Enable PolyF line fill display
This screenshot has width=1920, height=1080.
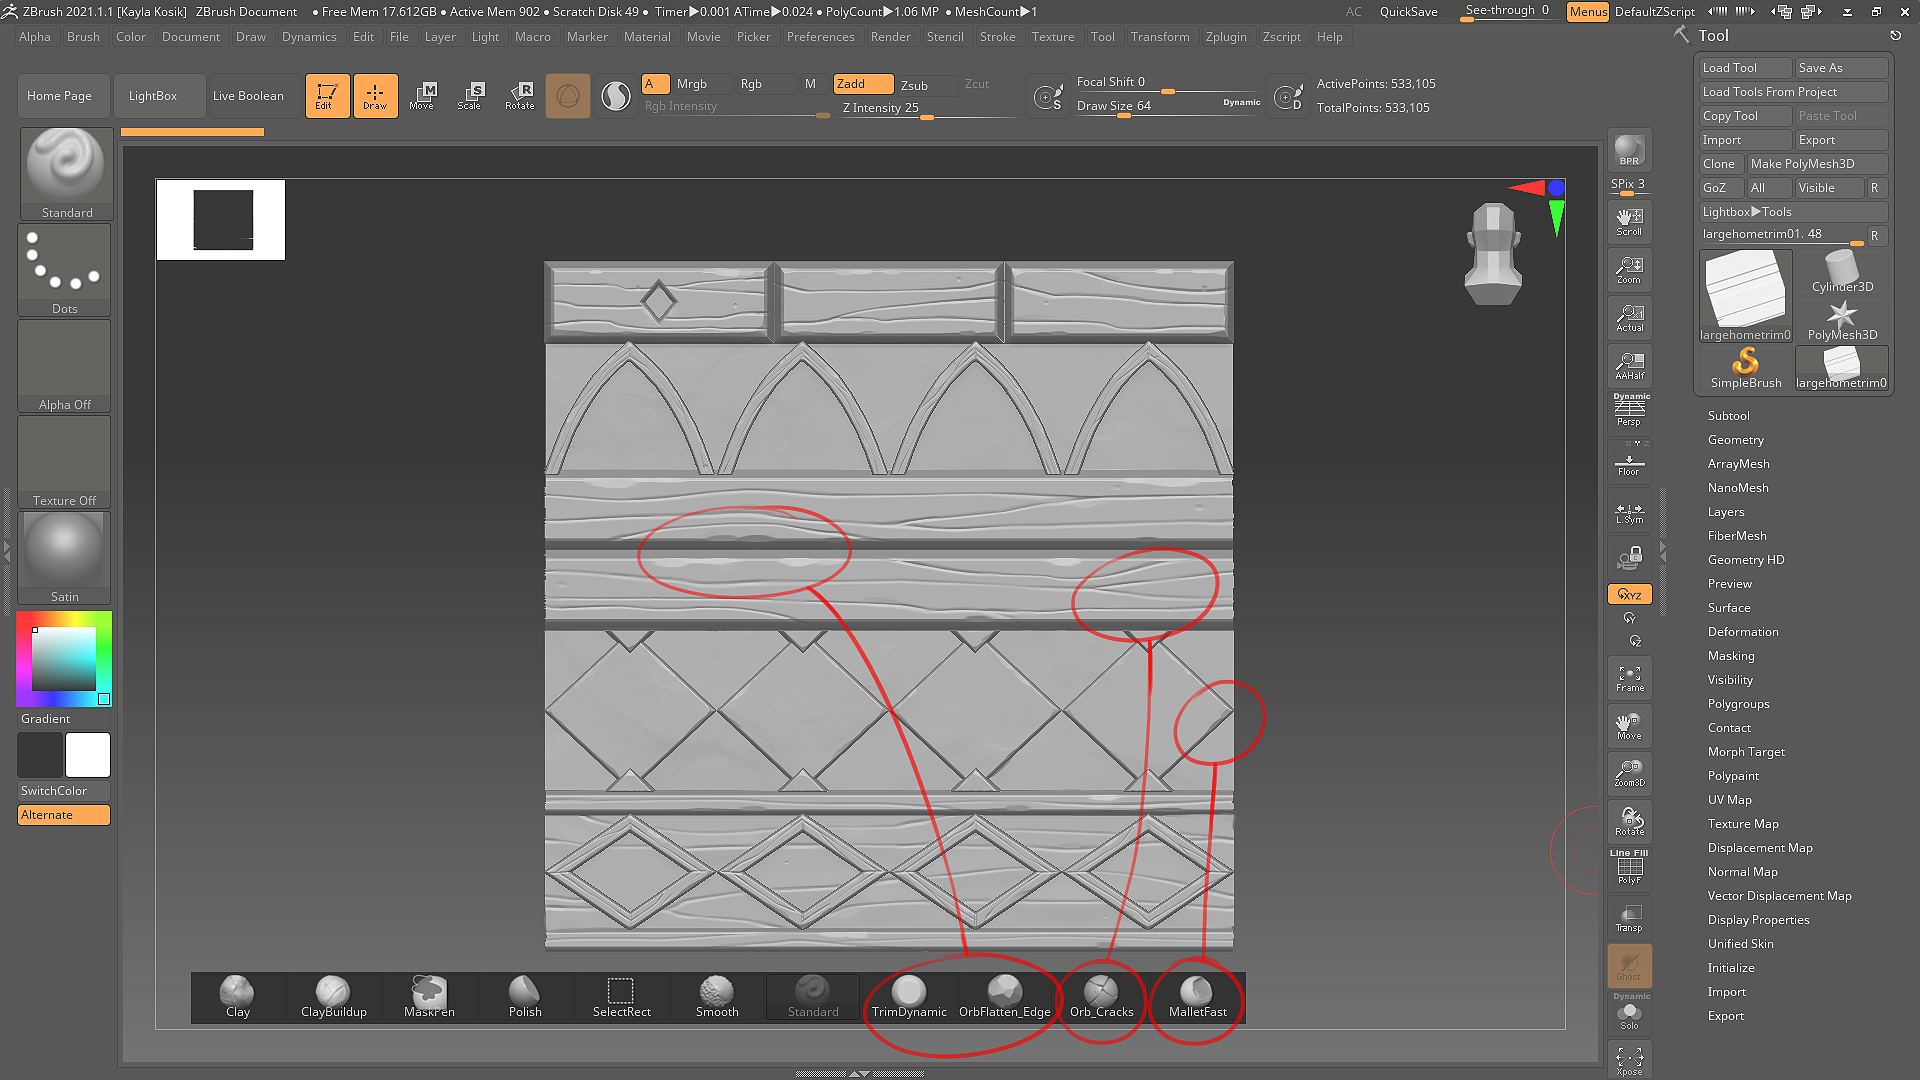(1629, 867)
